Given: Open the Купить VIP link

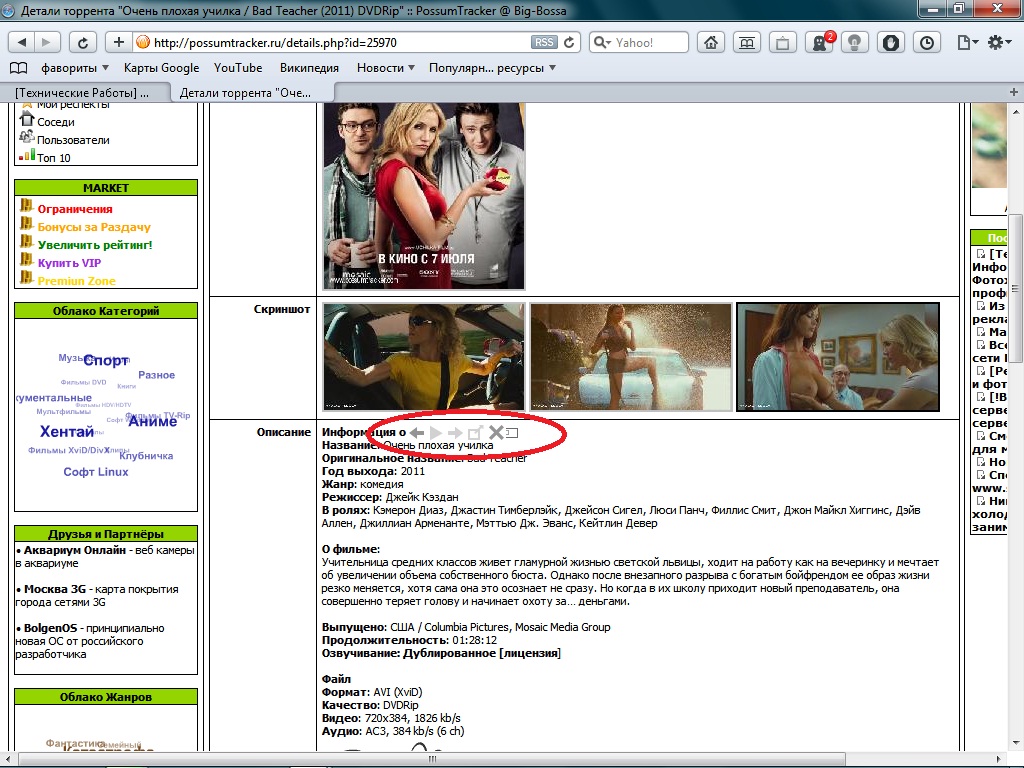Looking at the screenshot, I should (69, 263).
